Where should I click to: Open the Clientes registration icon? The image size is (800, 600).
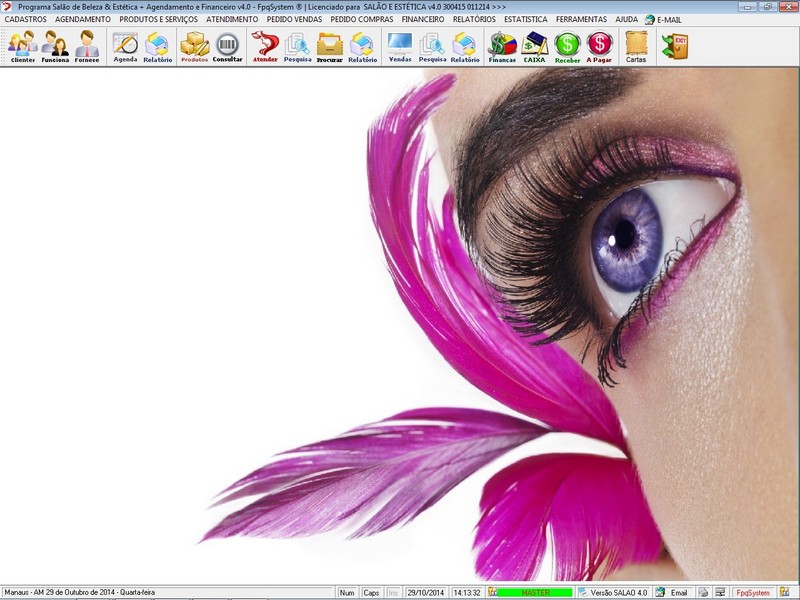pyautogui.click(x=22, y=46)
